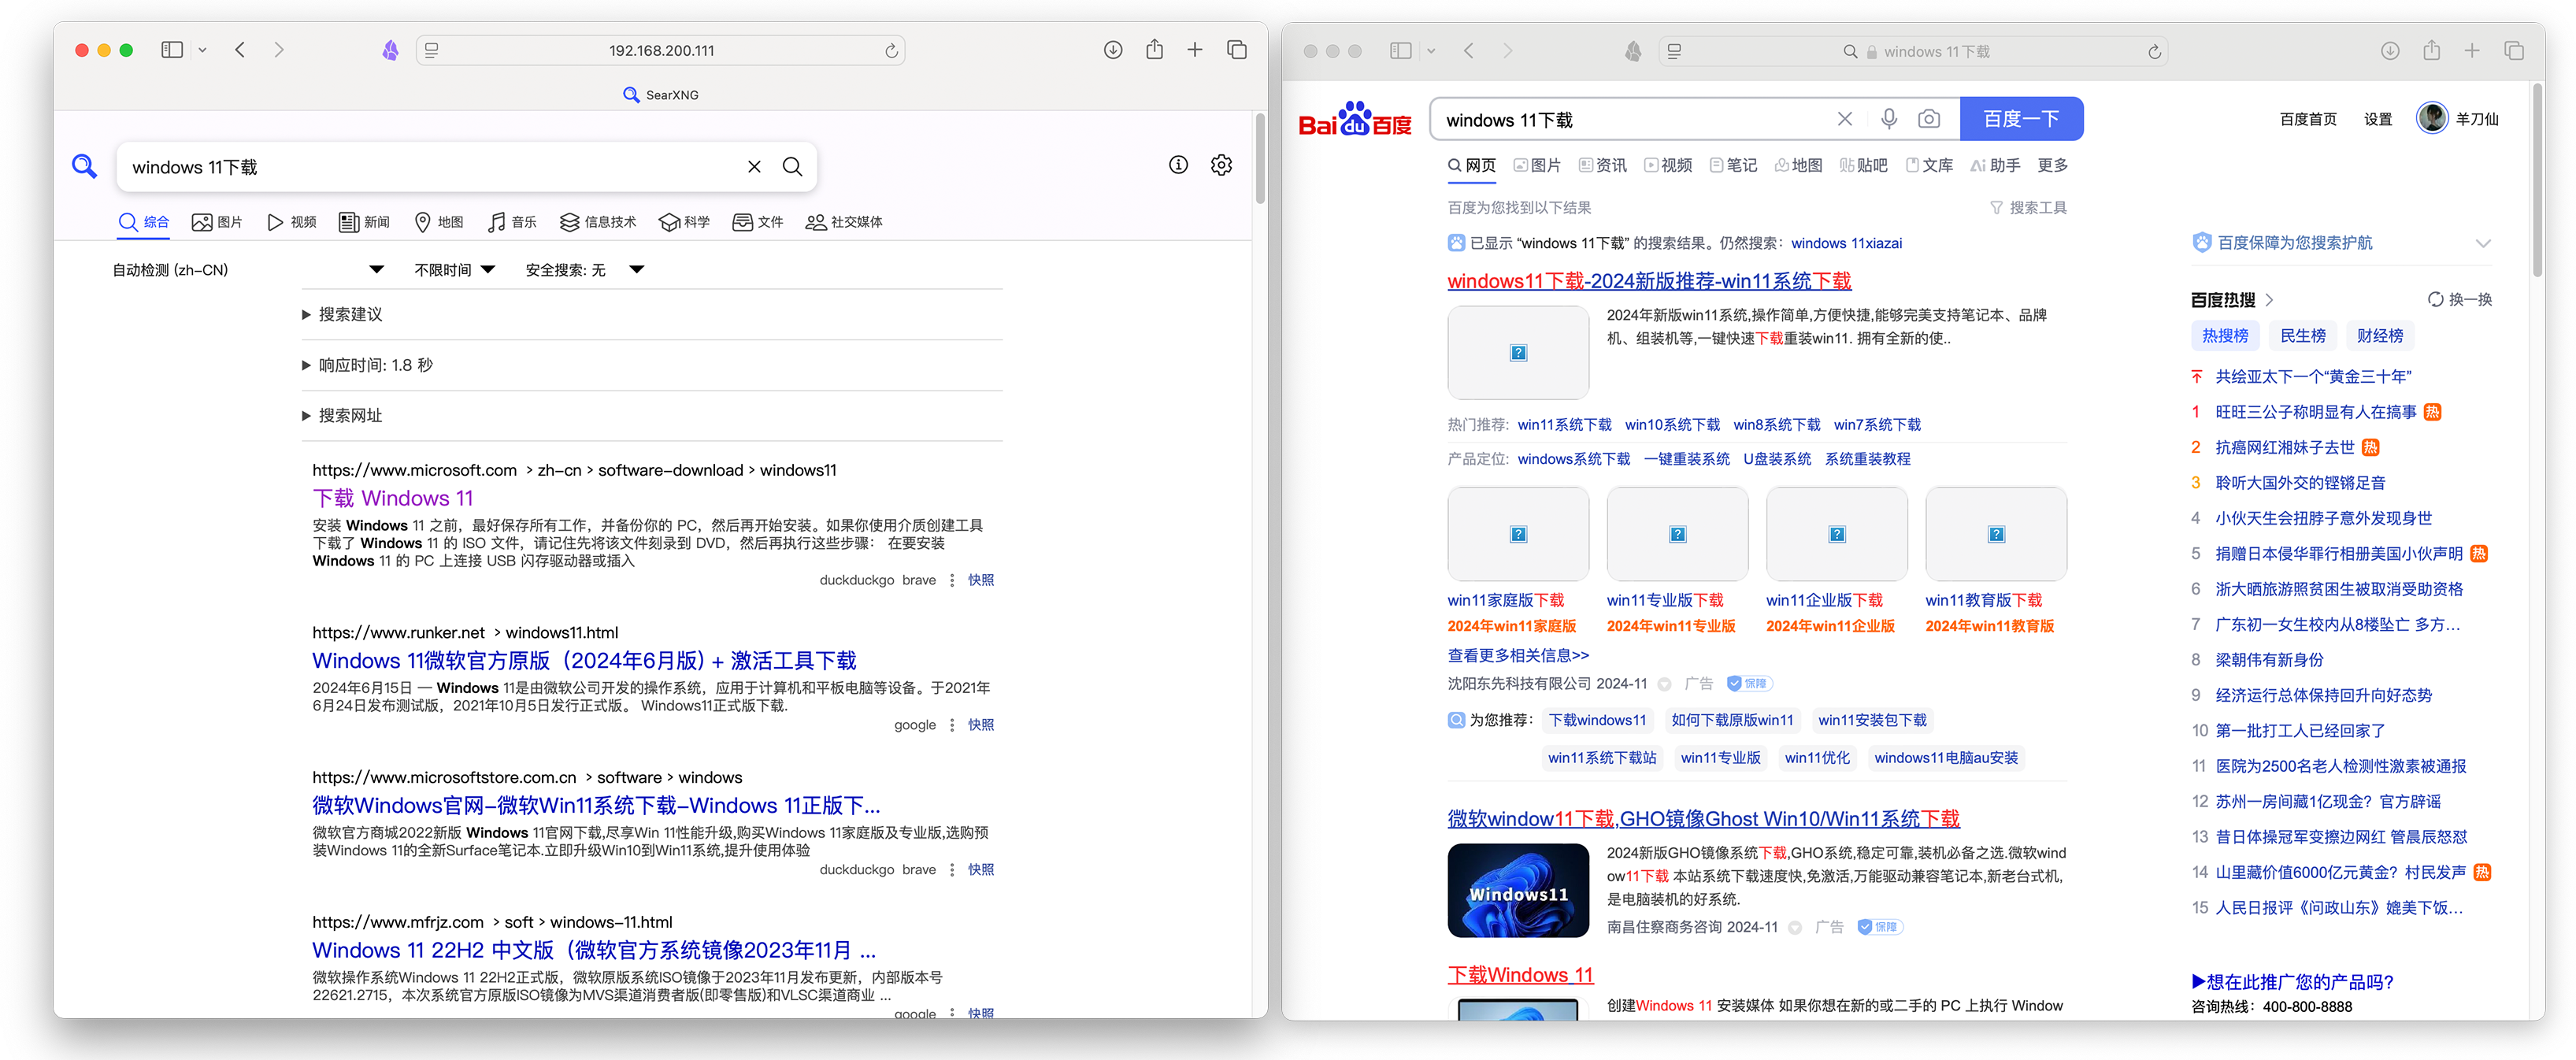This screenshot has width=2576, height=1060.
Task: Reload page in right Safari window
Action: 2154,52
